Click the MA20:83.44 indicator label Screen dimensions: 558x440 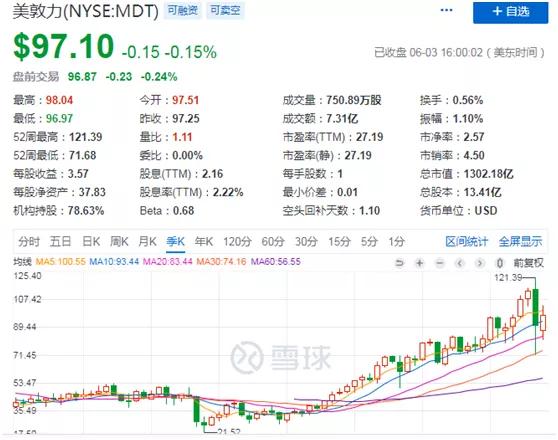168,262
